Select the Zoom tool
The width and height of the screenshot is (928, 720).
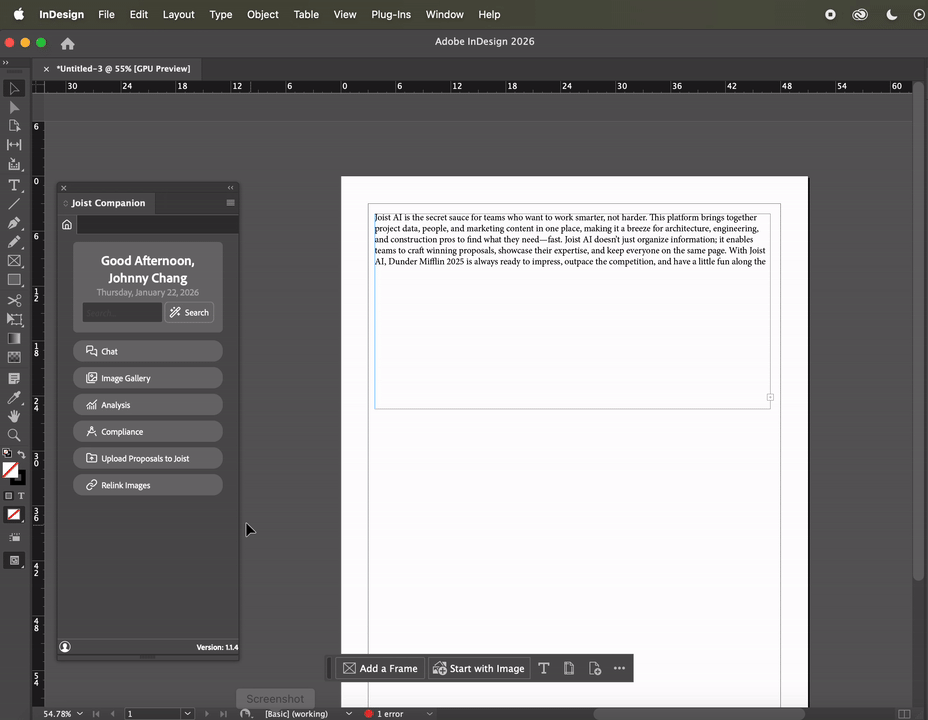(x=14, y=435)
